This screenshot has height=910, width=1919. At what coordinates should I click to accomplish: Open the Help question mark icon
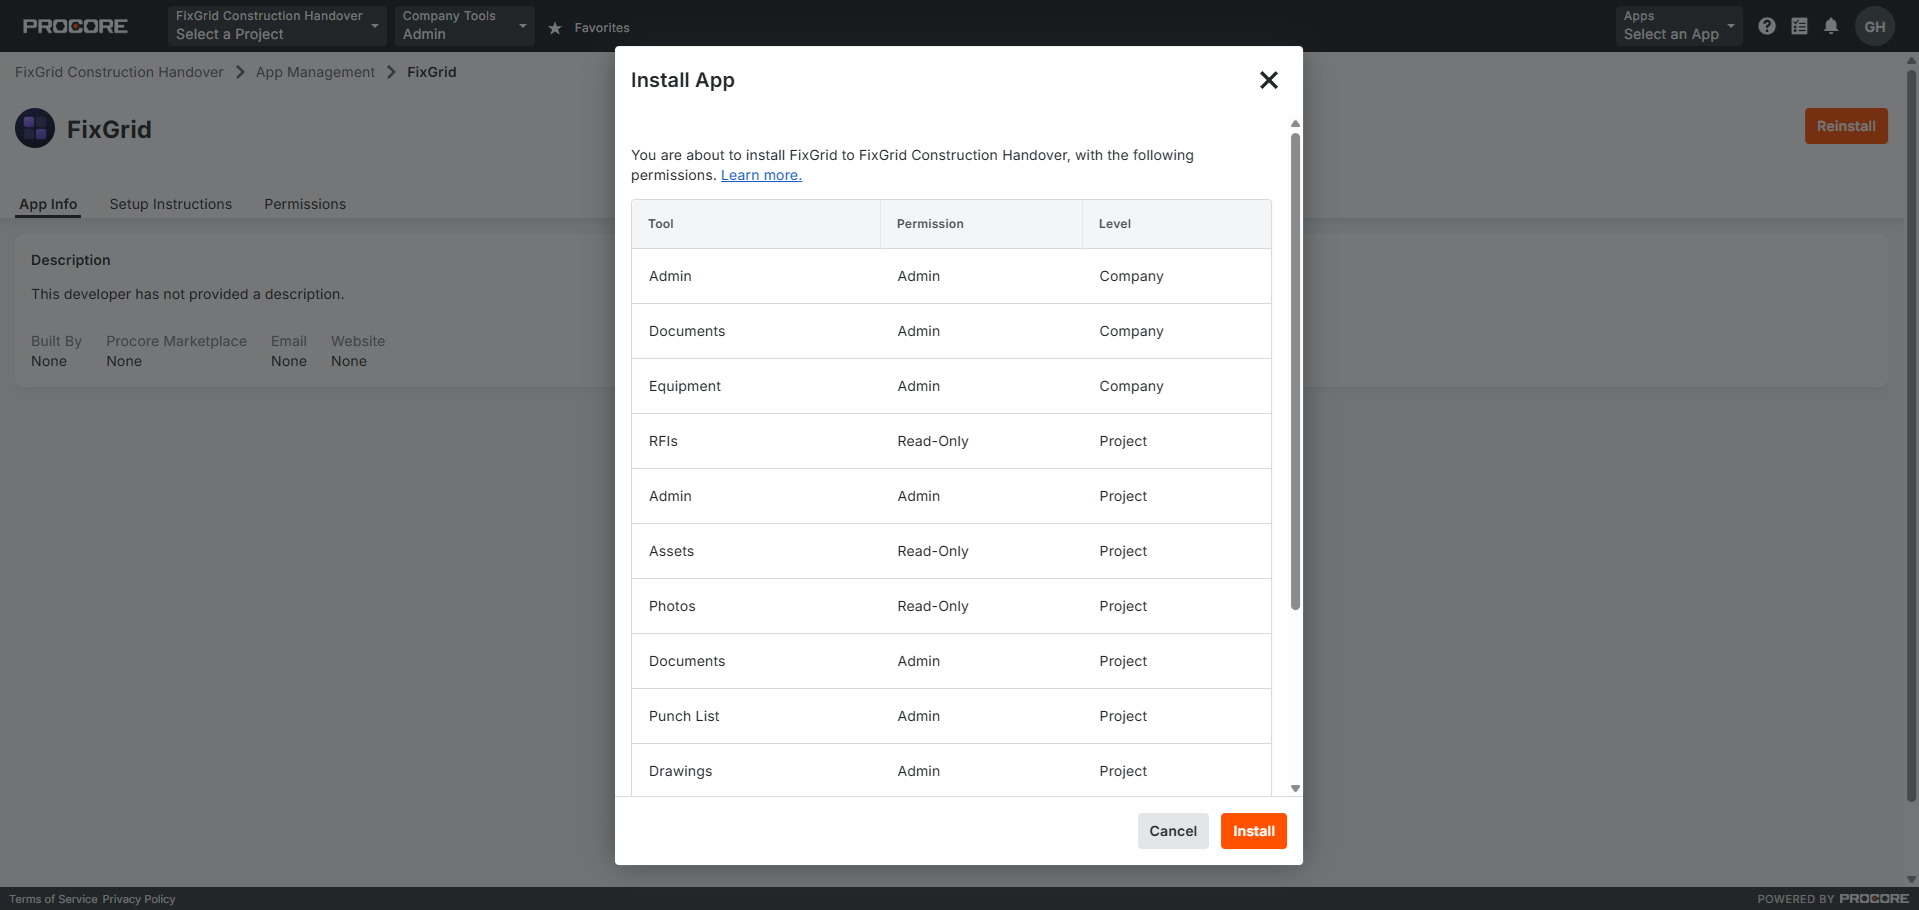point(1767,26)
